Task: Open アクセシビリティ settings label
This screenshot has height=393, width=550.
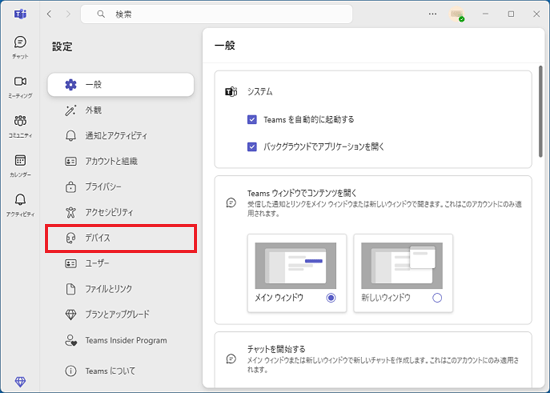Action: [x=109, y=212]
